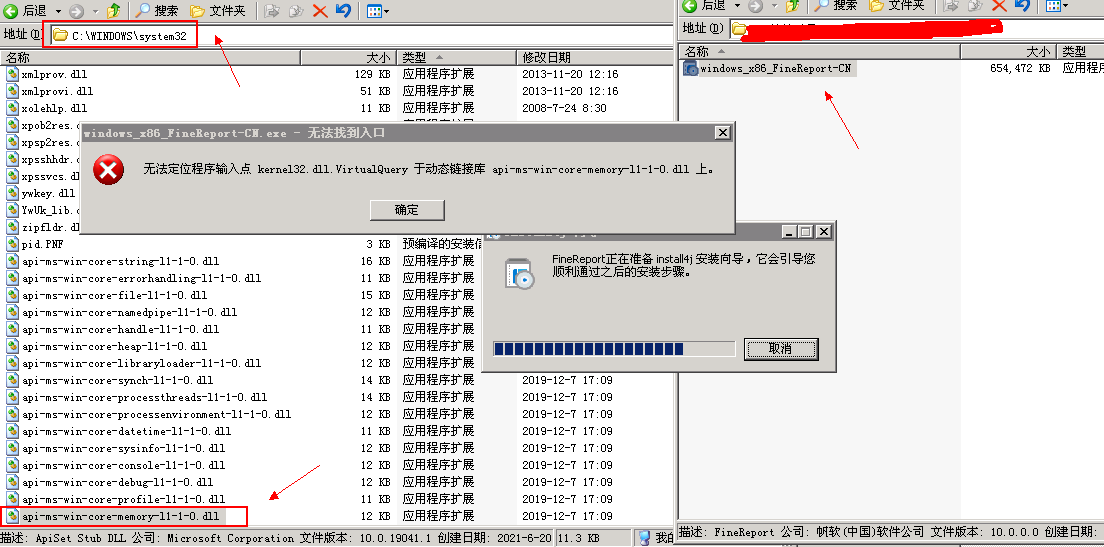
Task: Click red Delete icon in FineReport folder toolbar
Action: [x=998, y=6]
